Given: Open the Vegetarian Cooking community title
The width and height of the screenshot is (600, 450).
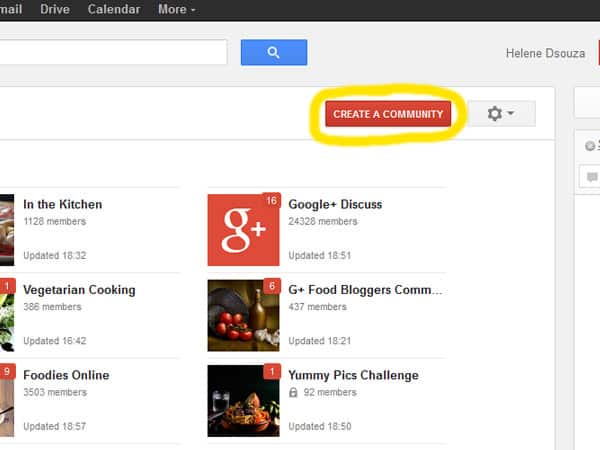Looking at the screenshot, I should pyautogui.click(x=79, y=290).
